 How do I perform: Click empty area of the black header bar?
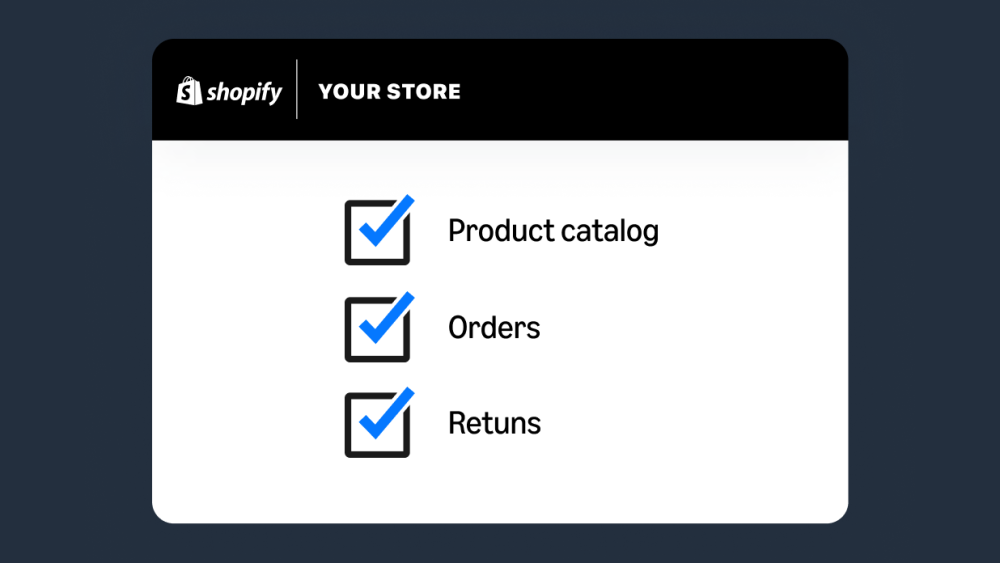(x=650, y=90)
